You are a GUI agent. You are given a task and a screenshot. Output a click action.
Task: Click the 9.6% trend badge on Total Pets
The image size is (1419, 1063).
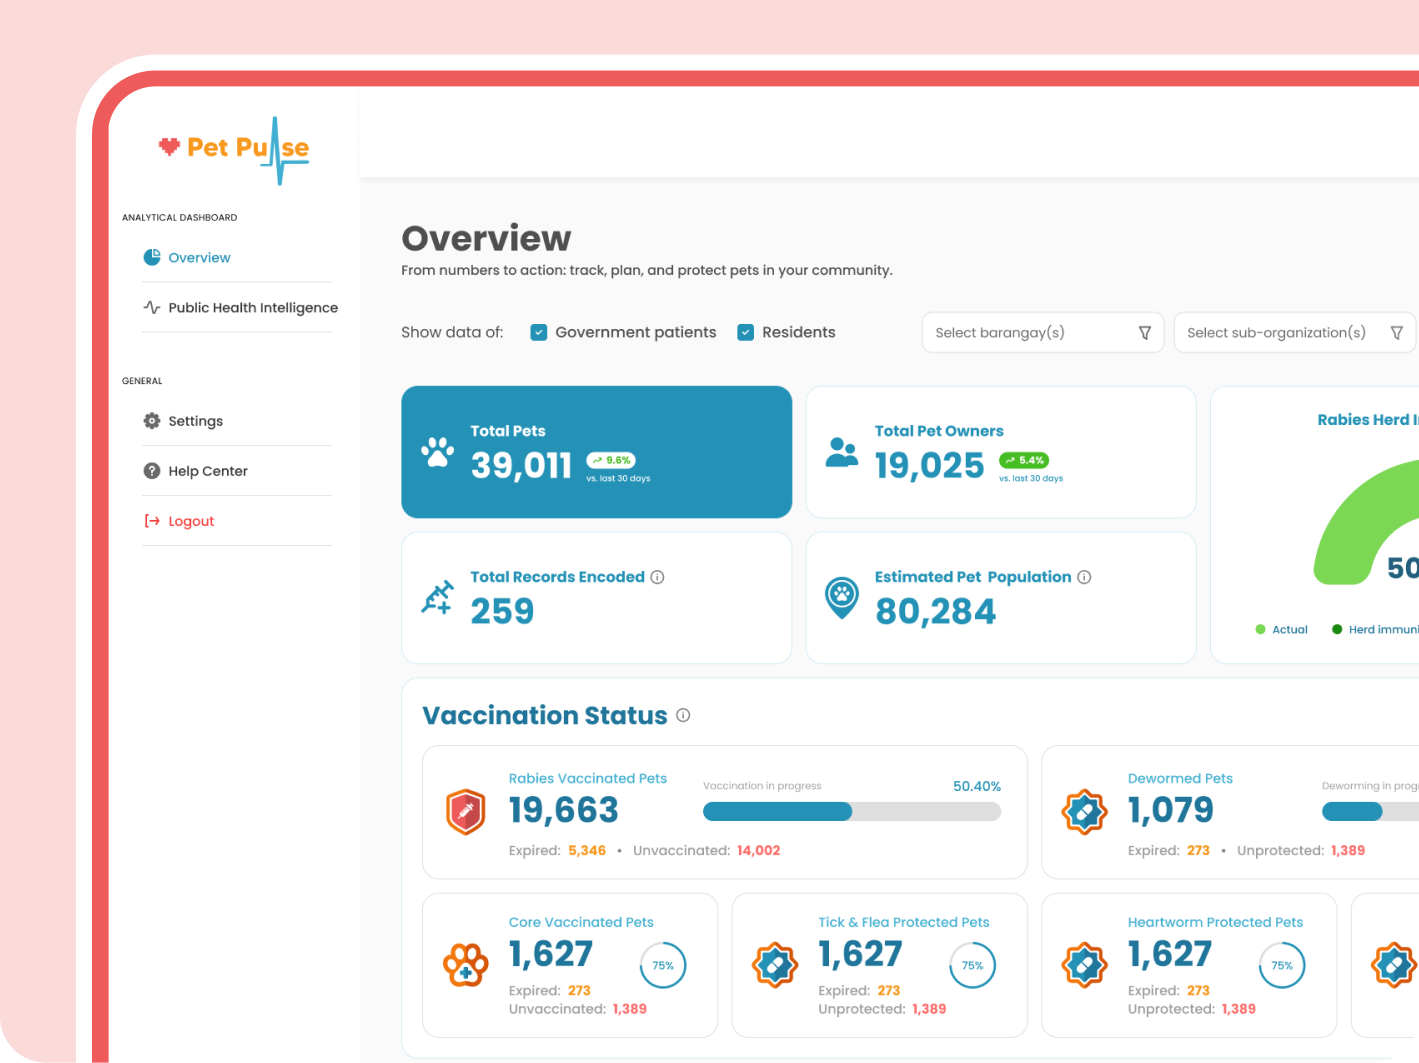point(611,460)
